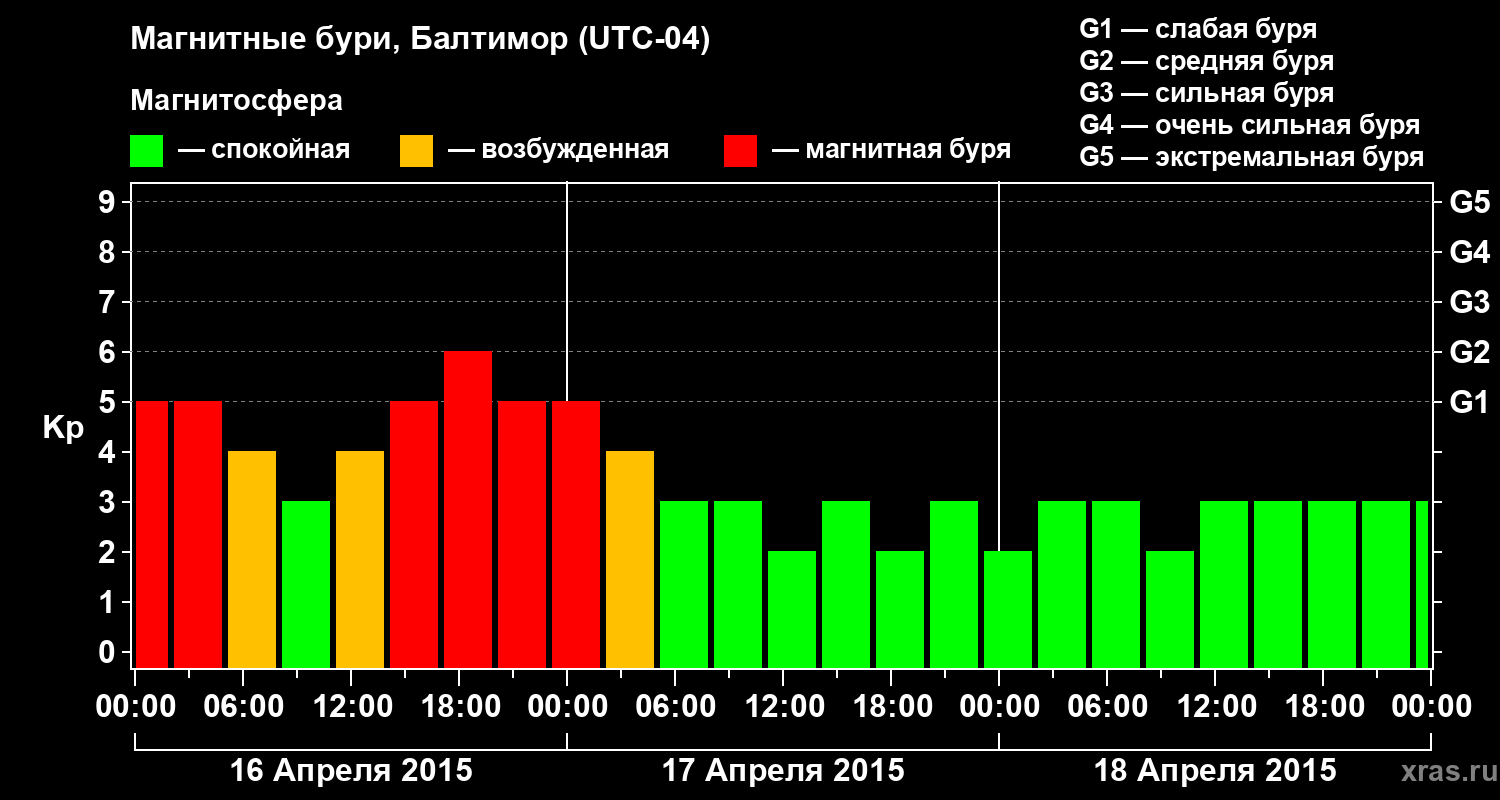Image resolution: width=1500 pixels, height=800 pixels.
Task: Click the '17 Апреля 2015' date label
Action: (x=783, y=771)
